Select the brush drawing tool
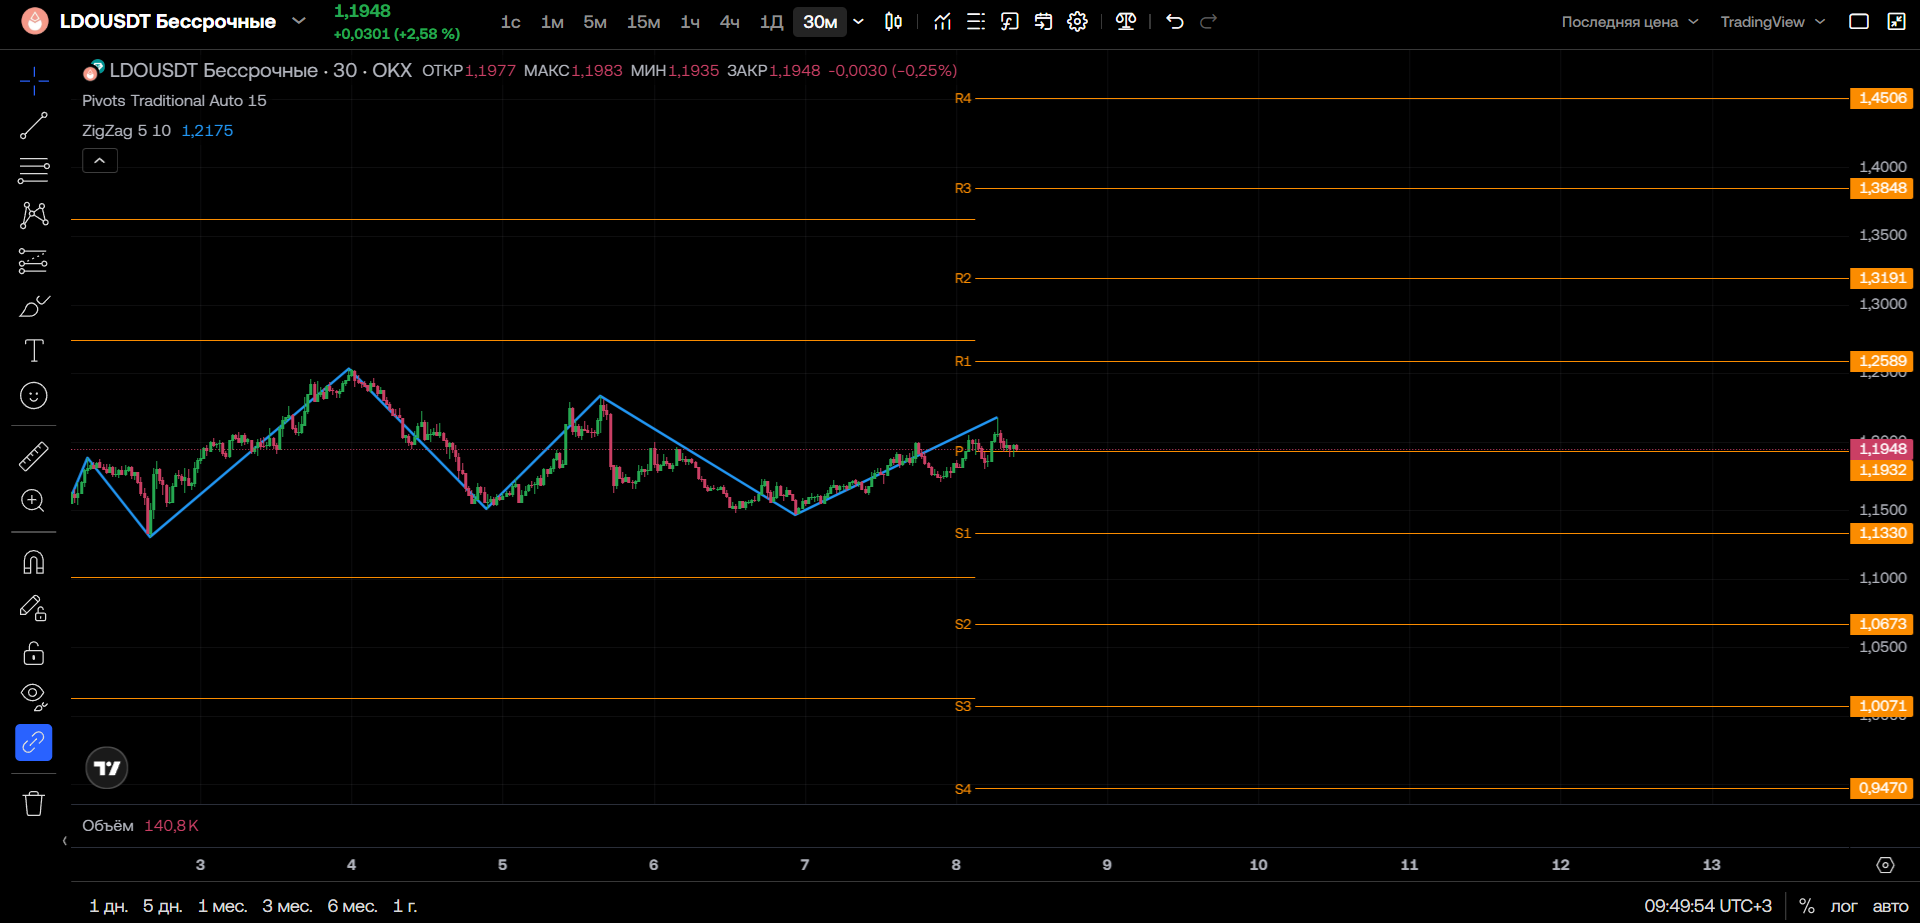1920x923 pixels. click(34, 306)
